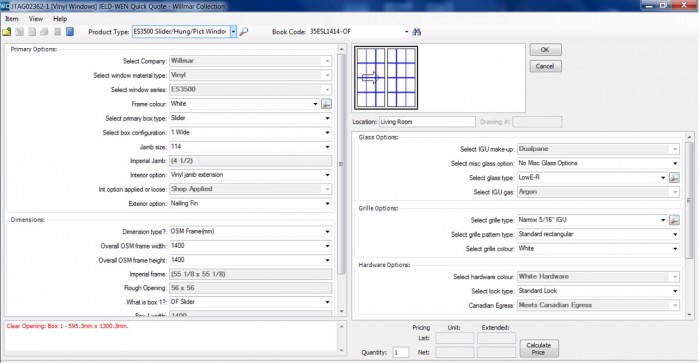
Task: Click the Glass Options group label
Action: pyautogui.click(x=379, y=137)
